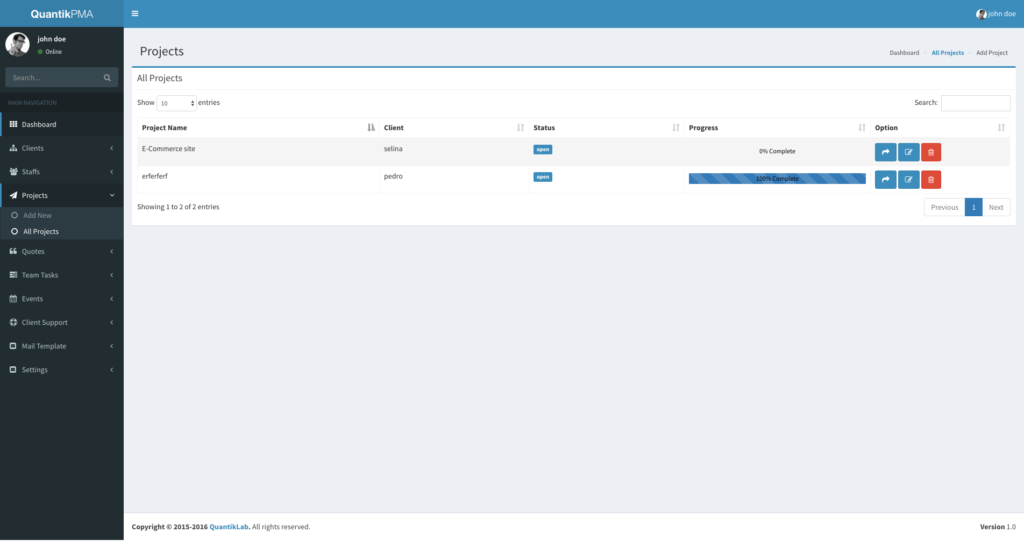Click the Online status under john doe

pyautogui.click(x=50, y=52)
